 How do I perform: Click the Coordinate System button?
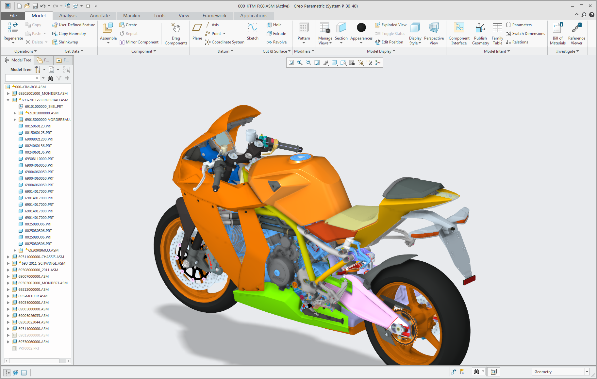click(x=225, y=42)
